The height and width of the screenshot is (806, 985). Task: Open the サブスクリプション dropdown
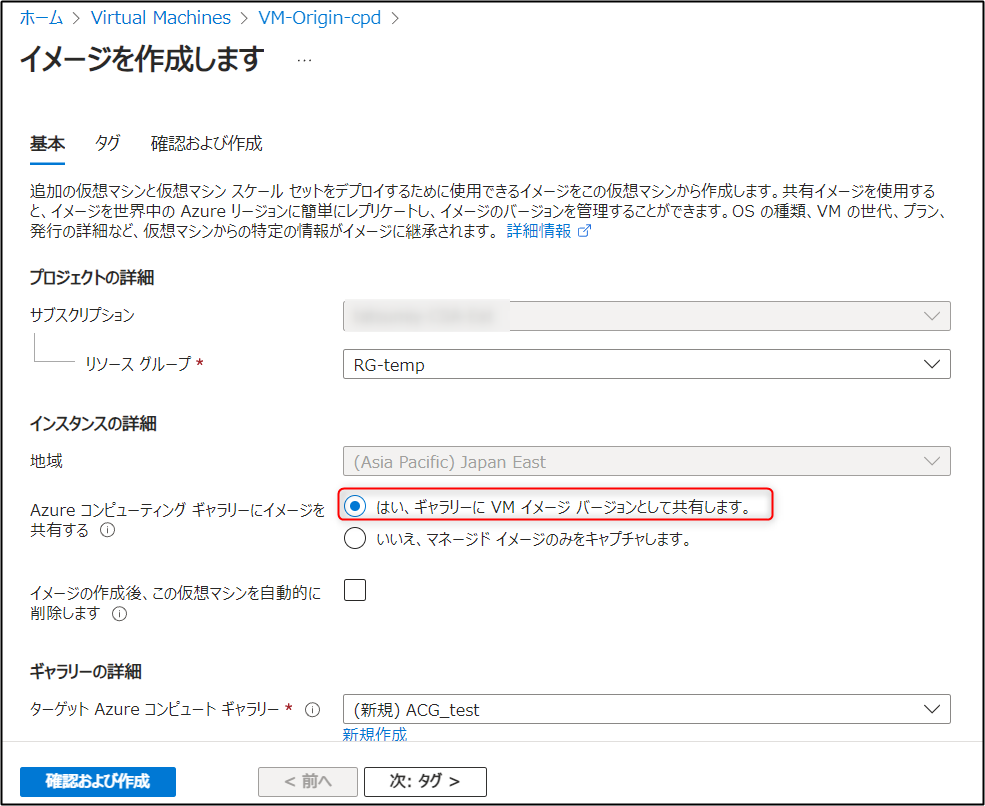point(646,316)
